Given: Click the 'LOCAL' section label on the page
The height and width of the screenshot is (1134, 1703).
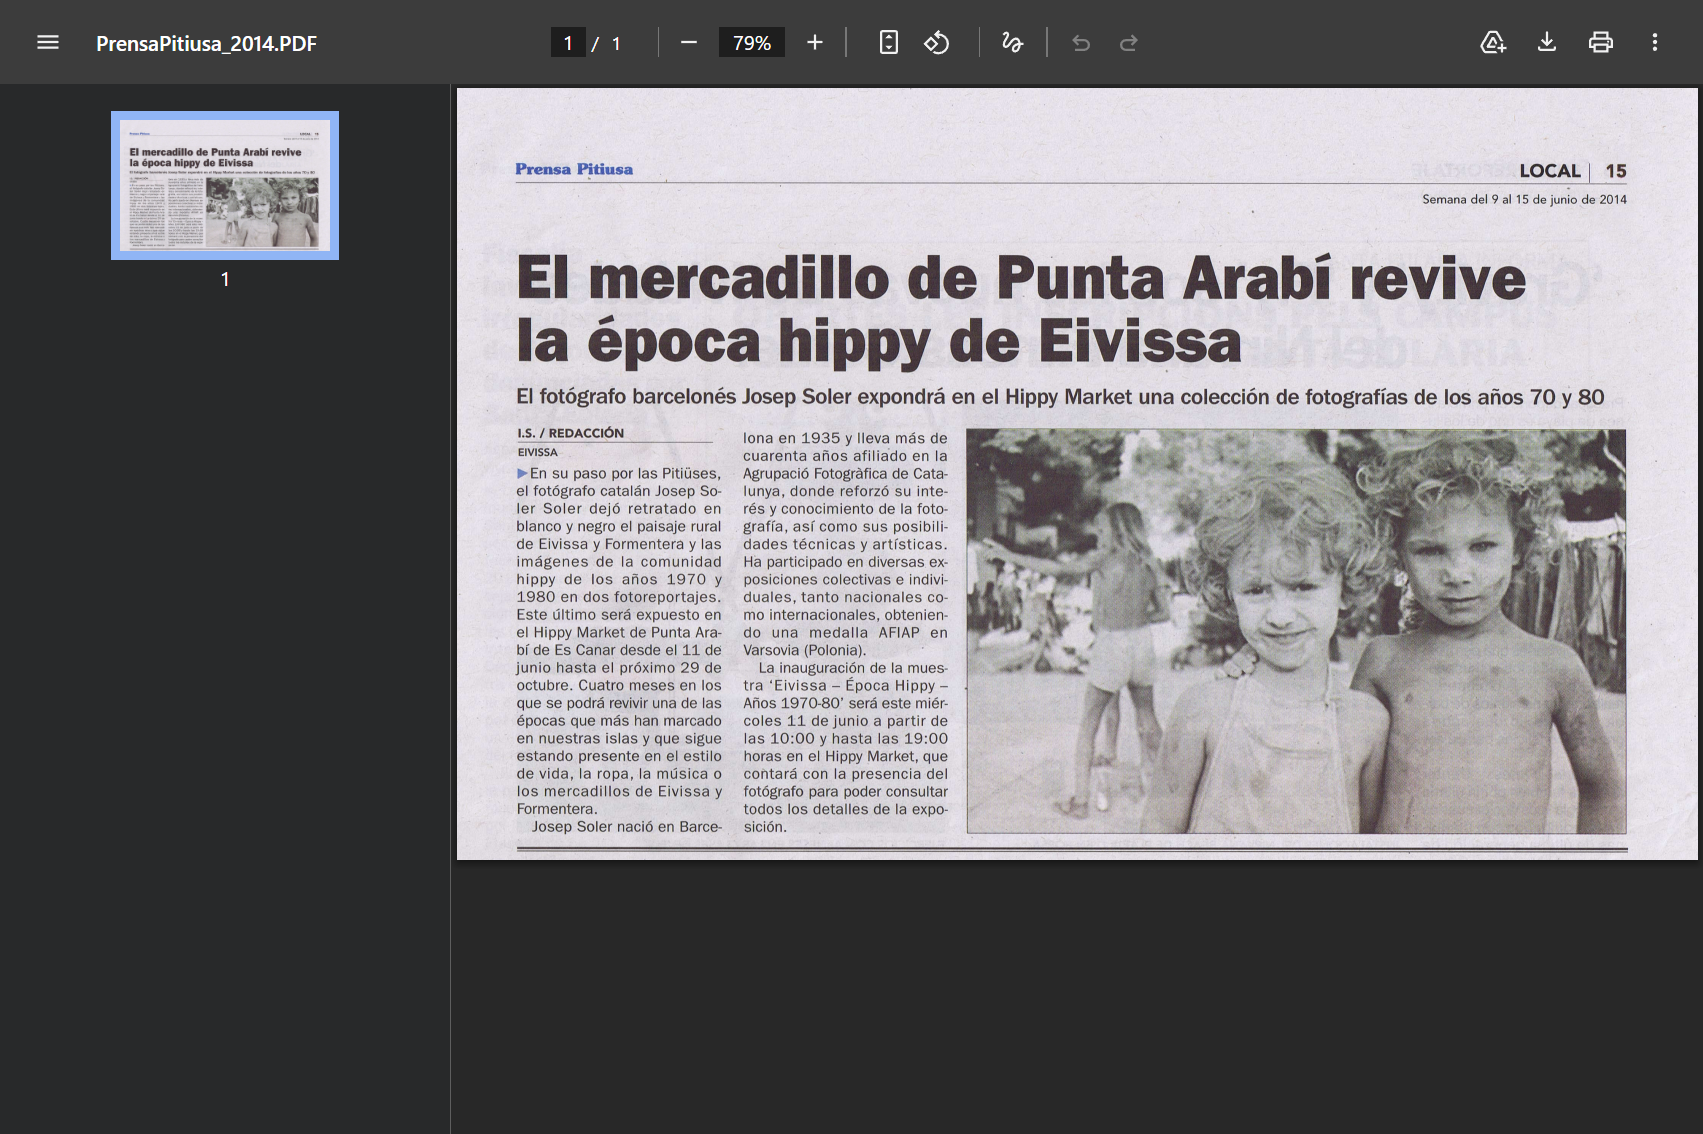Looking at the screenshot, I should click(1549, 171).
